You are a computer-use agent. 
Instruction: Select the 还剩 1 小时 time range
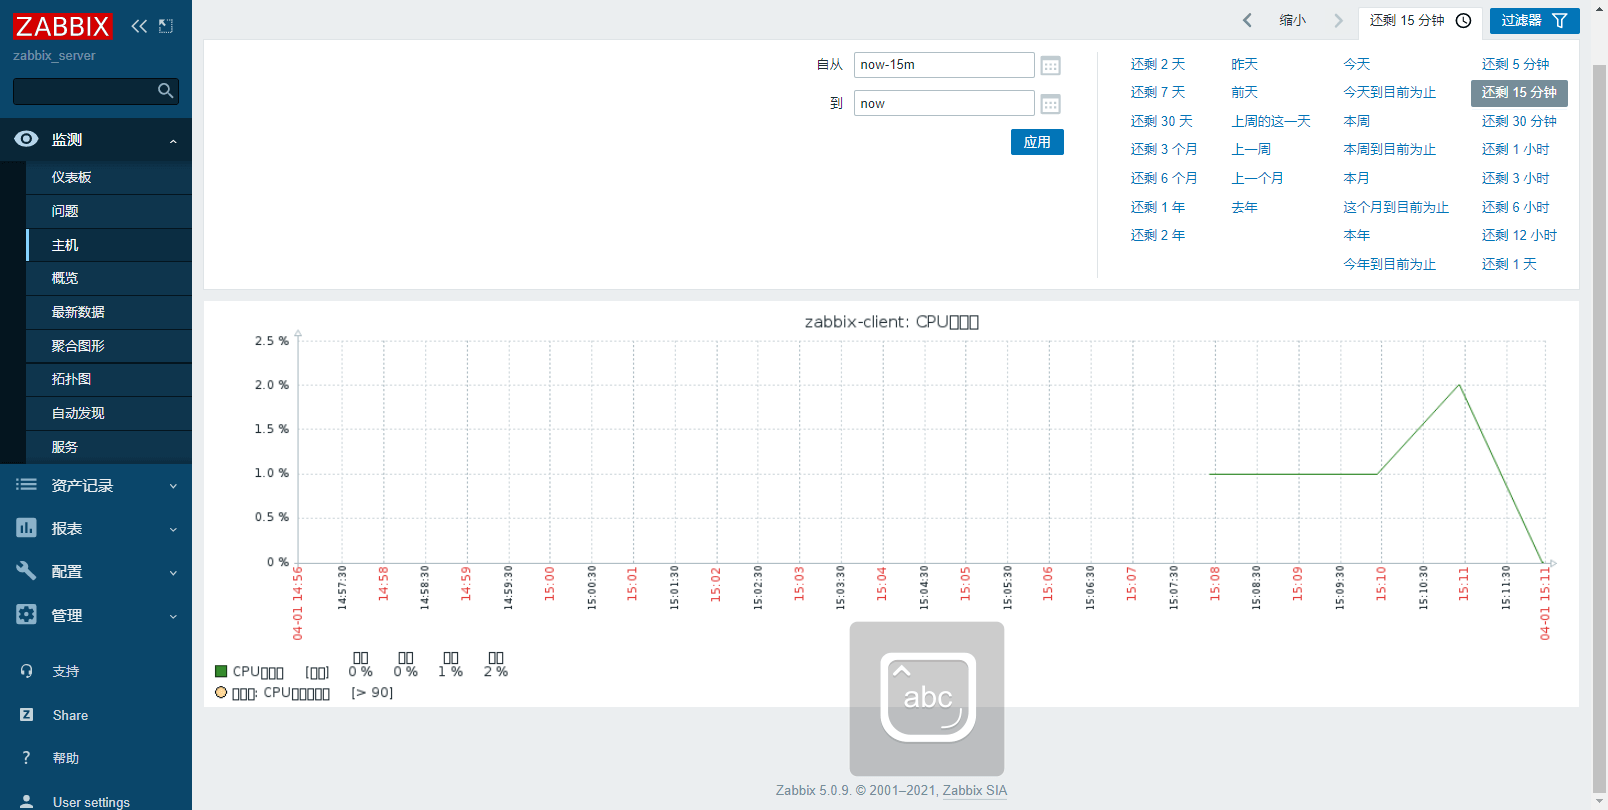(1515, 149)
